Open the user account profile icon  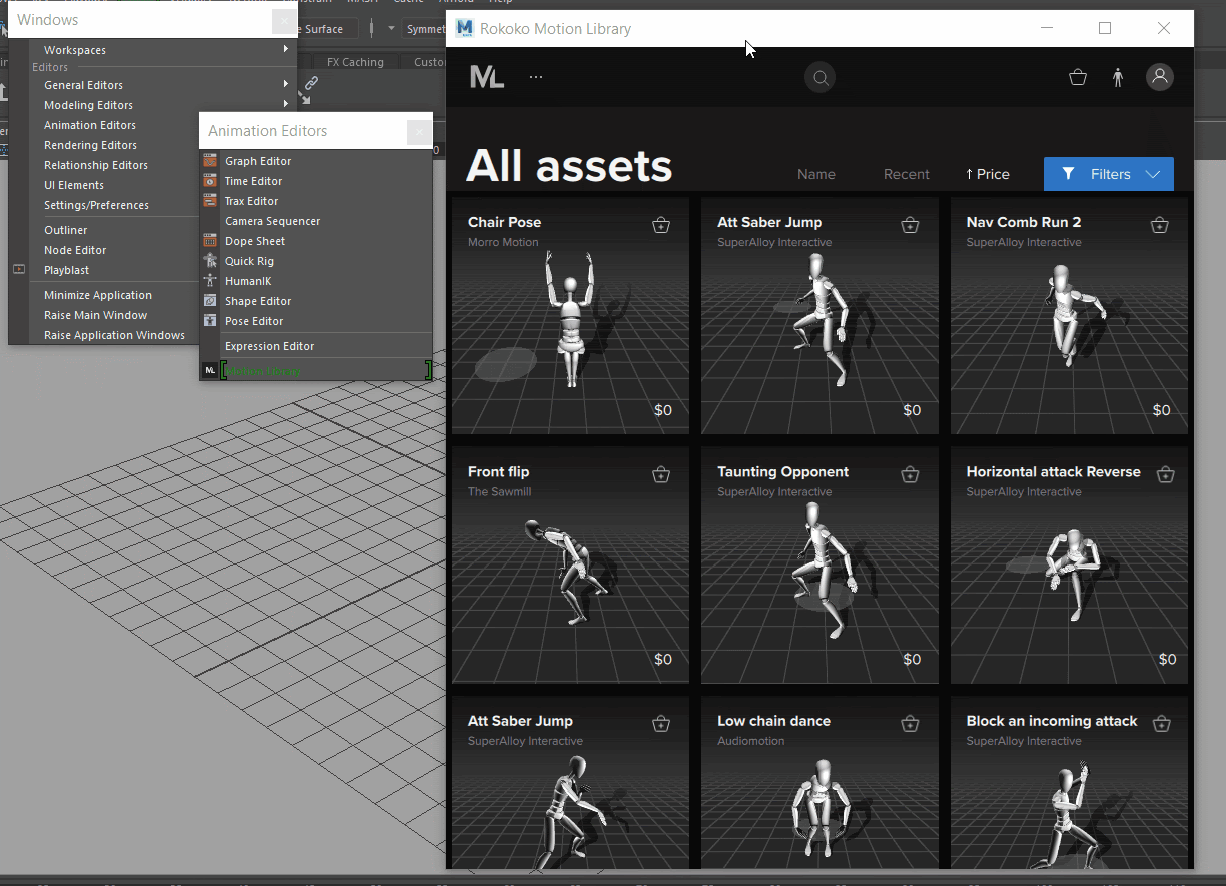click(1160, 77)
